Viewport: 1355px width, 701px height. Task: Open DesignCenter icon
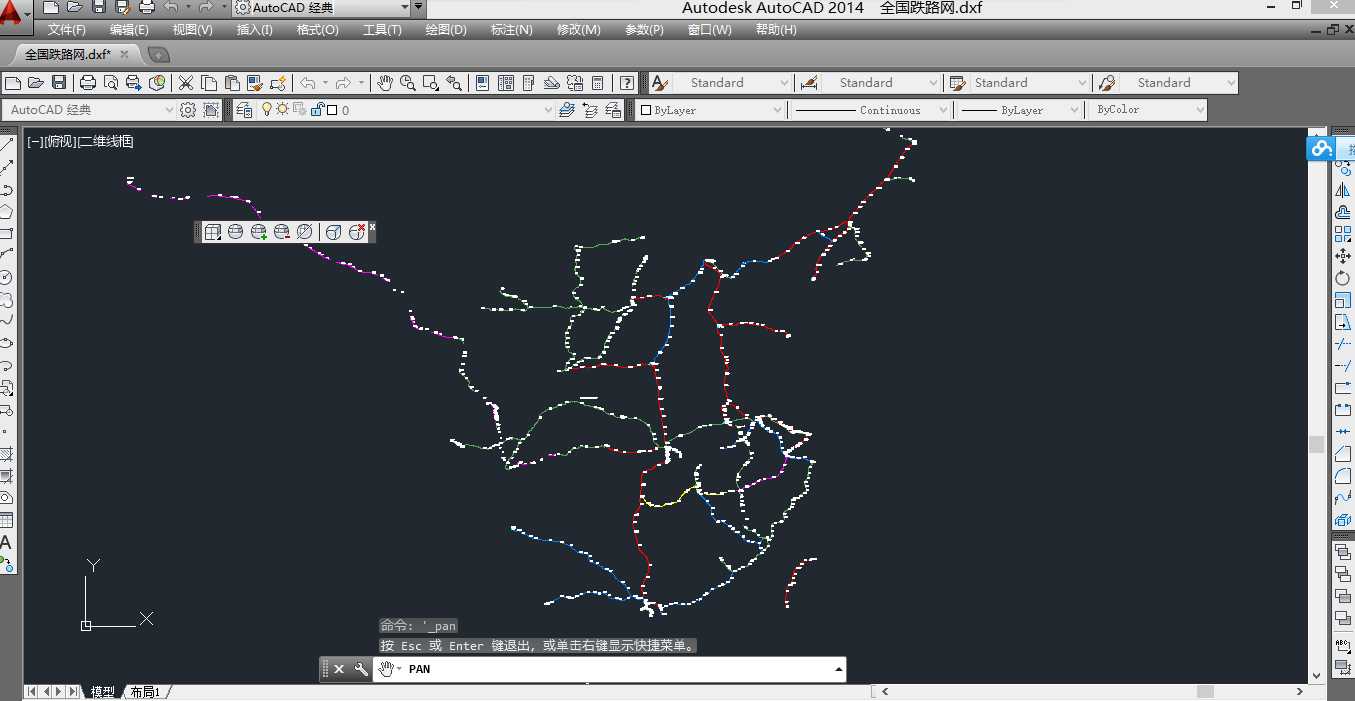tap(506, 83)
